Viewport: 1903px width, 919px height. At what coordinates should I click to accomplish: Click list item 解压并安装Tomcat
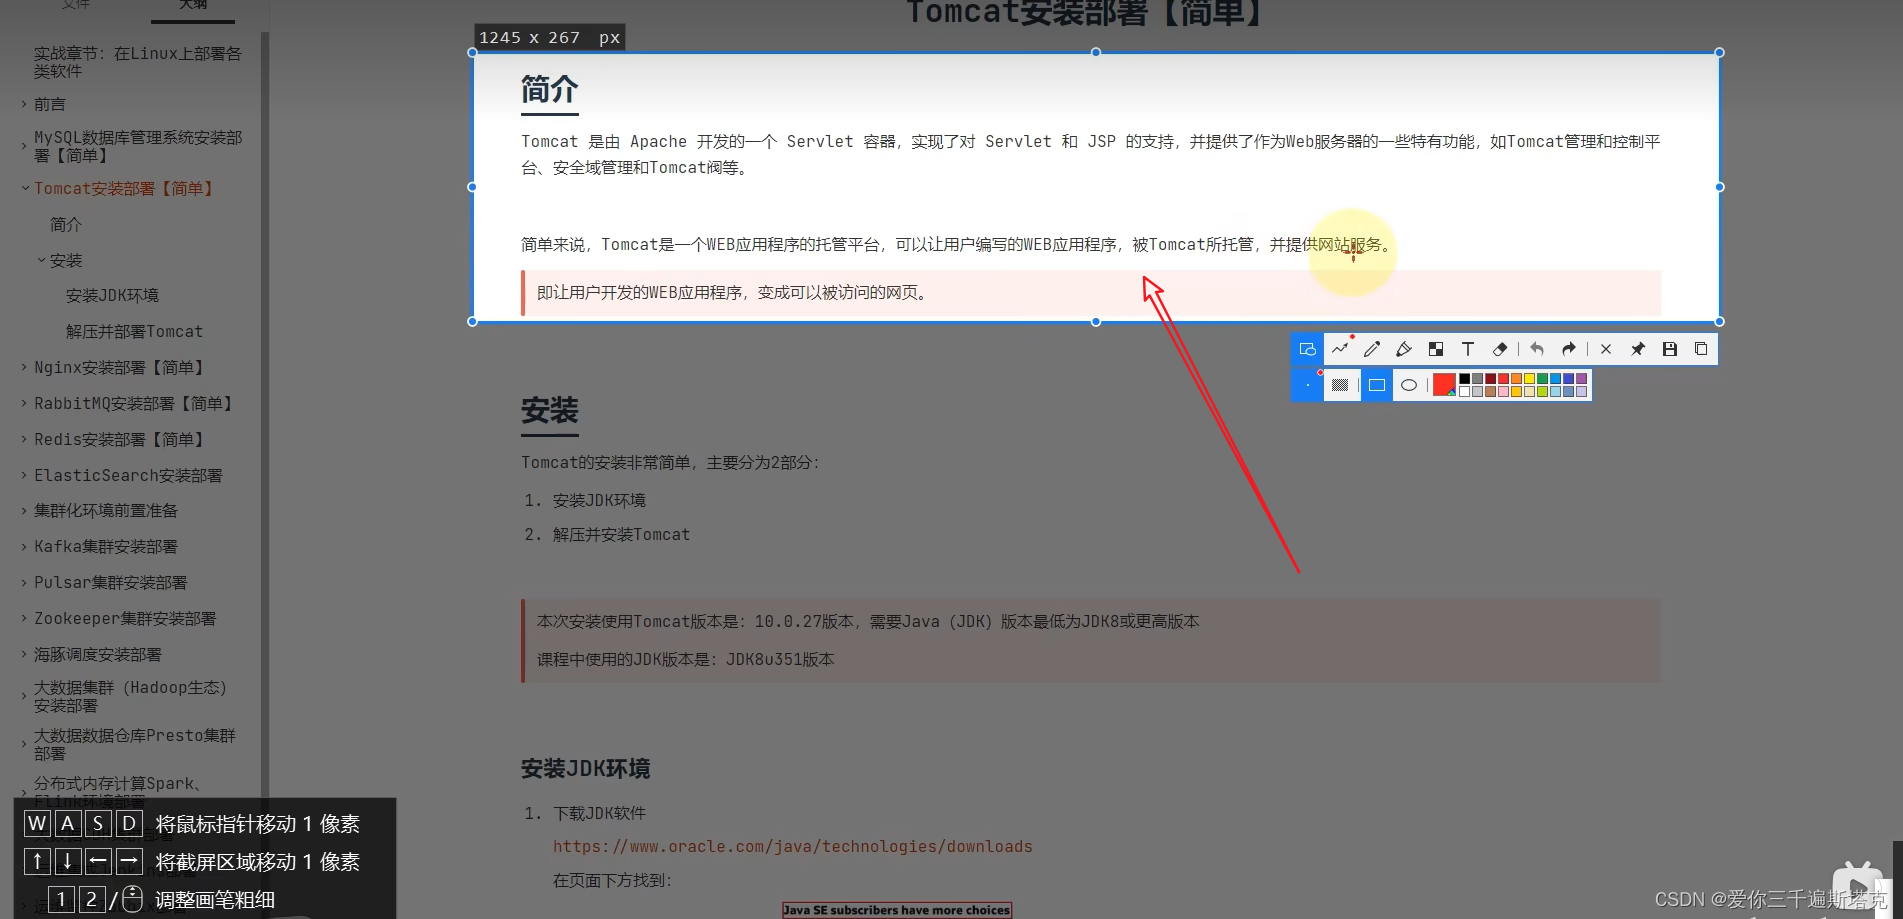[x=621, y=534]
